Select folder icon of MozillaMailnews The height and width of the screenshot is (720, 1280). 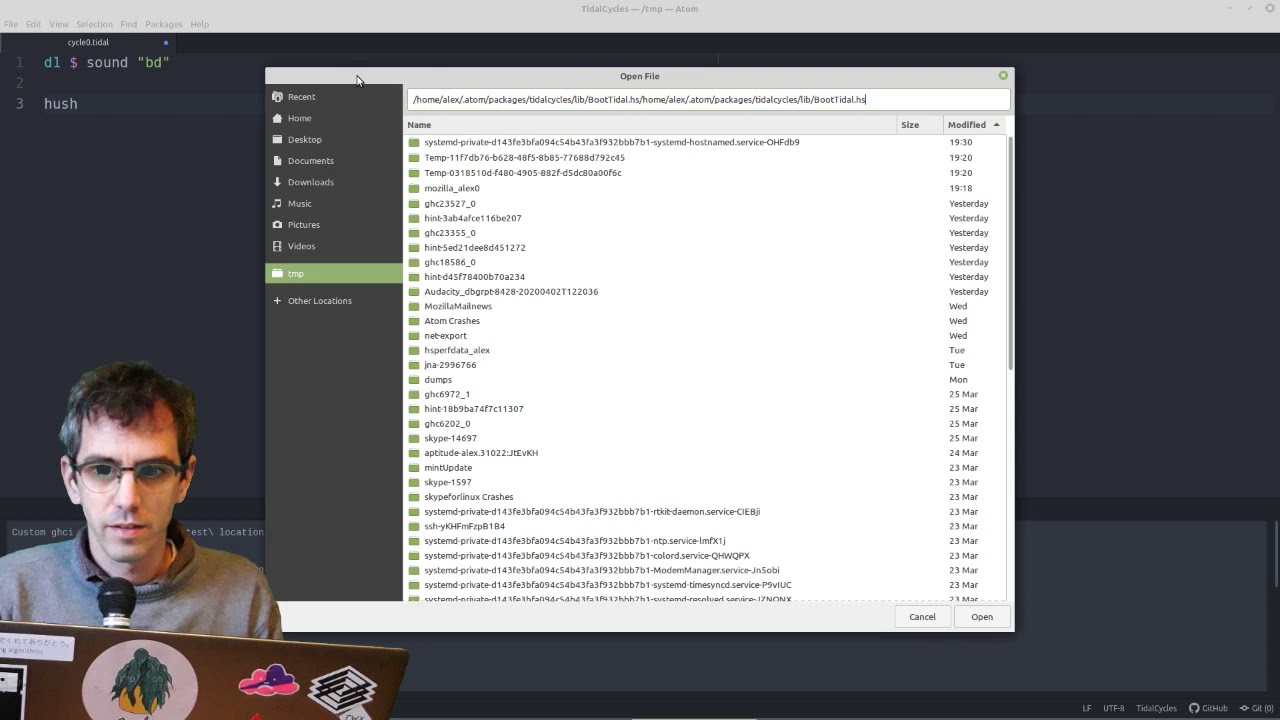pos(414,306)
